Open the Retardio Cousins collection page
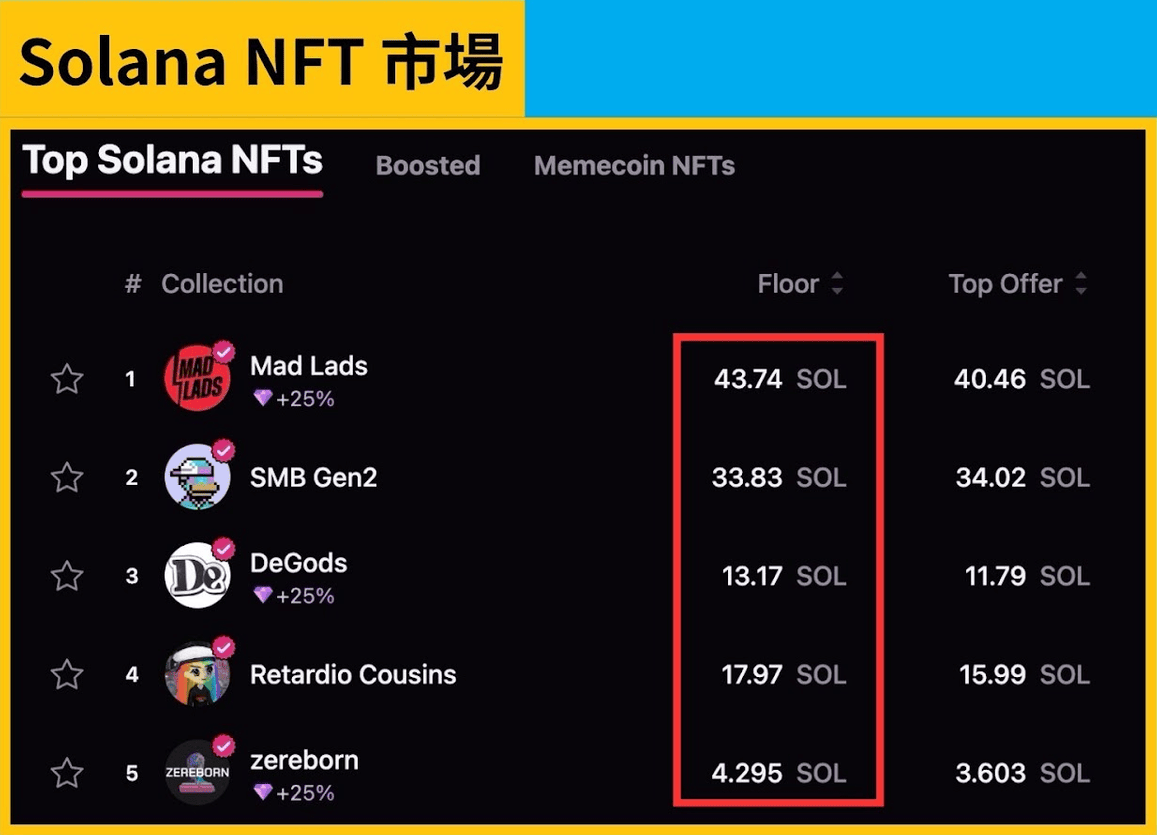Viewport: 1157px width, 835px height. 353,675
